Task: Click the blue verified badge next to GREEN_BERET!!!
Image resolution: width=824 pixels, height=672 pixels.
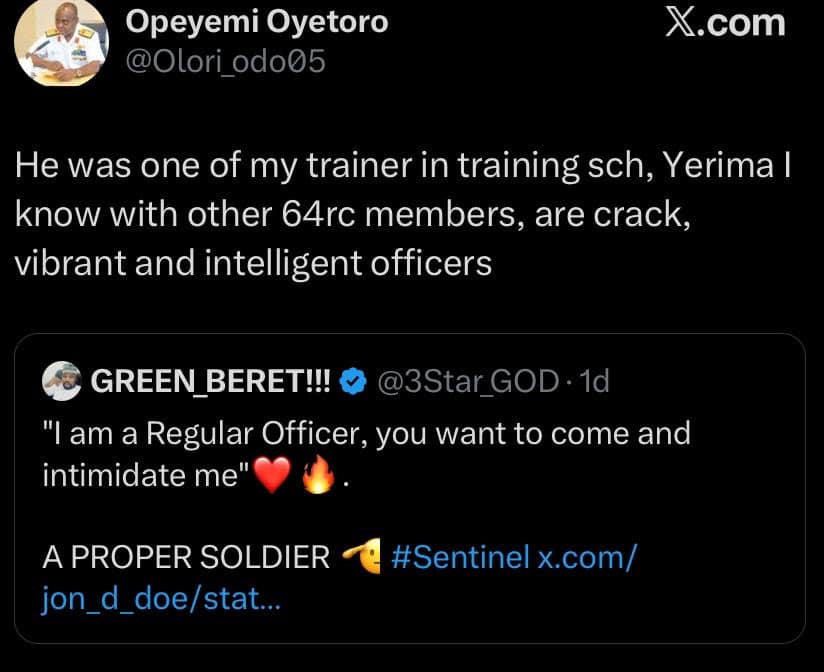Action: (351, 378)
